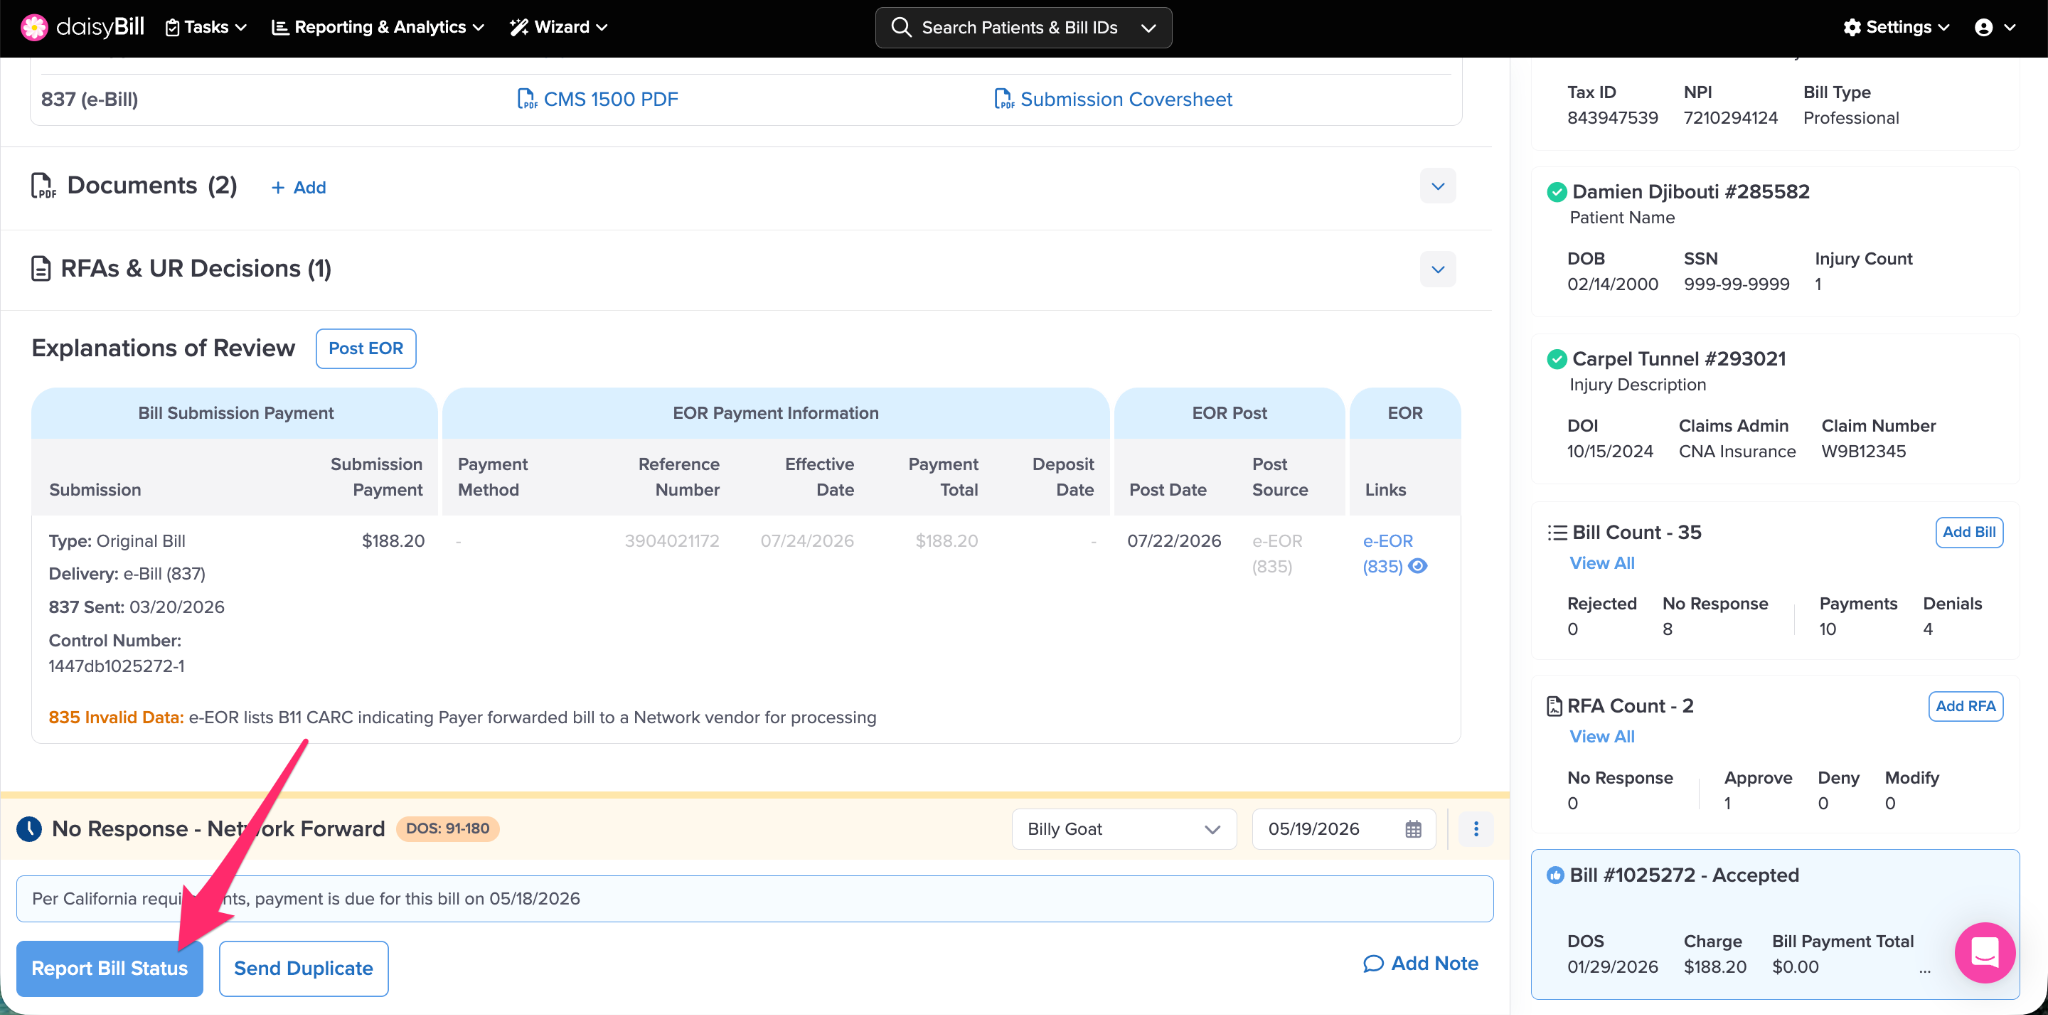Open the e-EOR (835) link
Screen dimensions: 2048x1015
click(x=1387, y=553)
